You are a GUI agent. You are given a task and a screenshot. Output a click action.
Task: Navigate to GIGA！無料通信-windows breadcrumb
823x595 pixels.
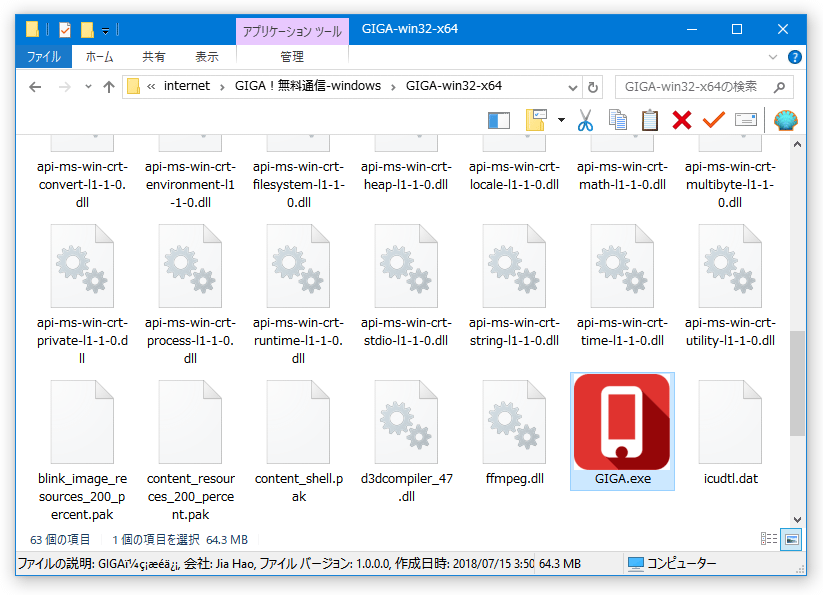point(308,86)
